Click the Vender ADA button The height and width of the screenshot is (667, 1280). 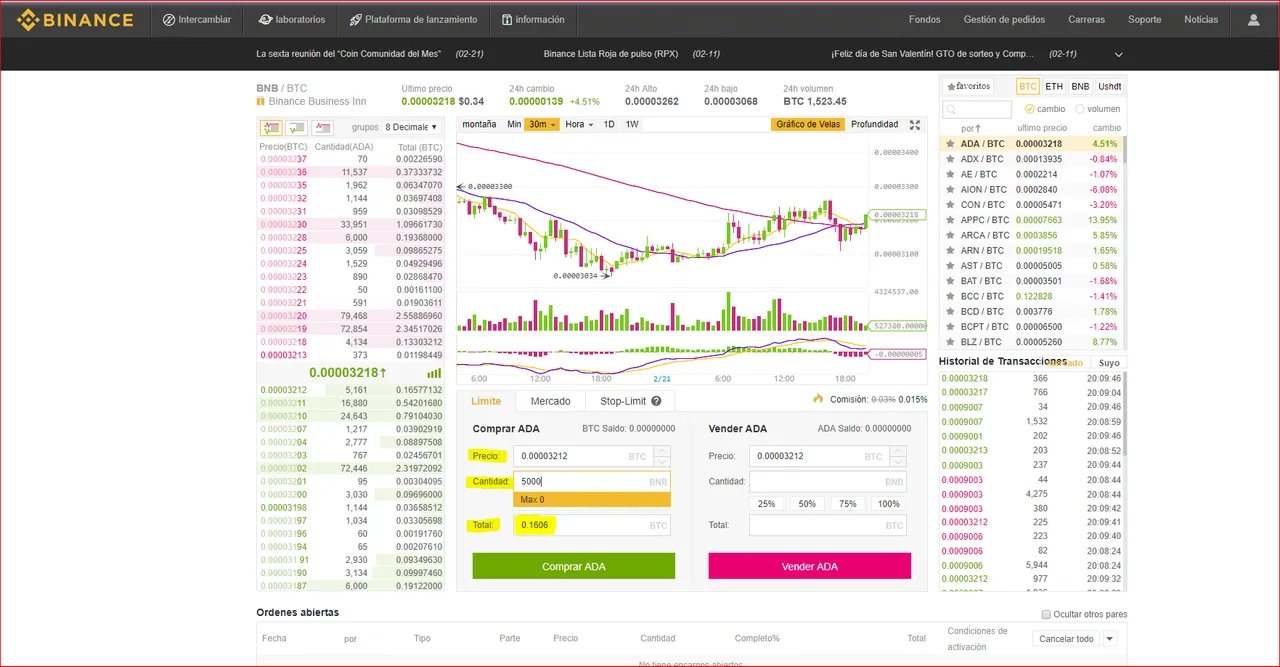[810, 566]
